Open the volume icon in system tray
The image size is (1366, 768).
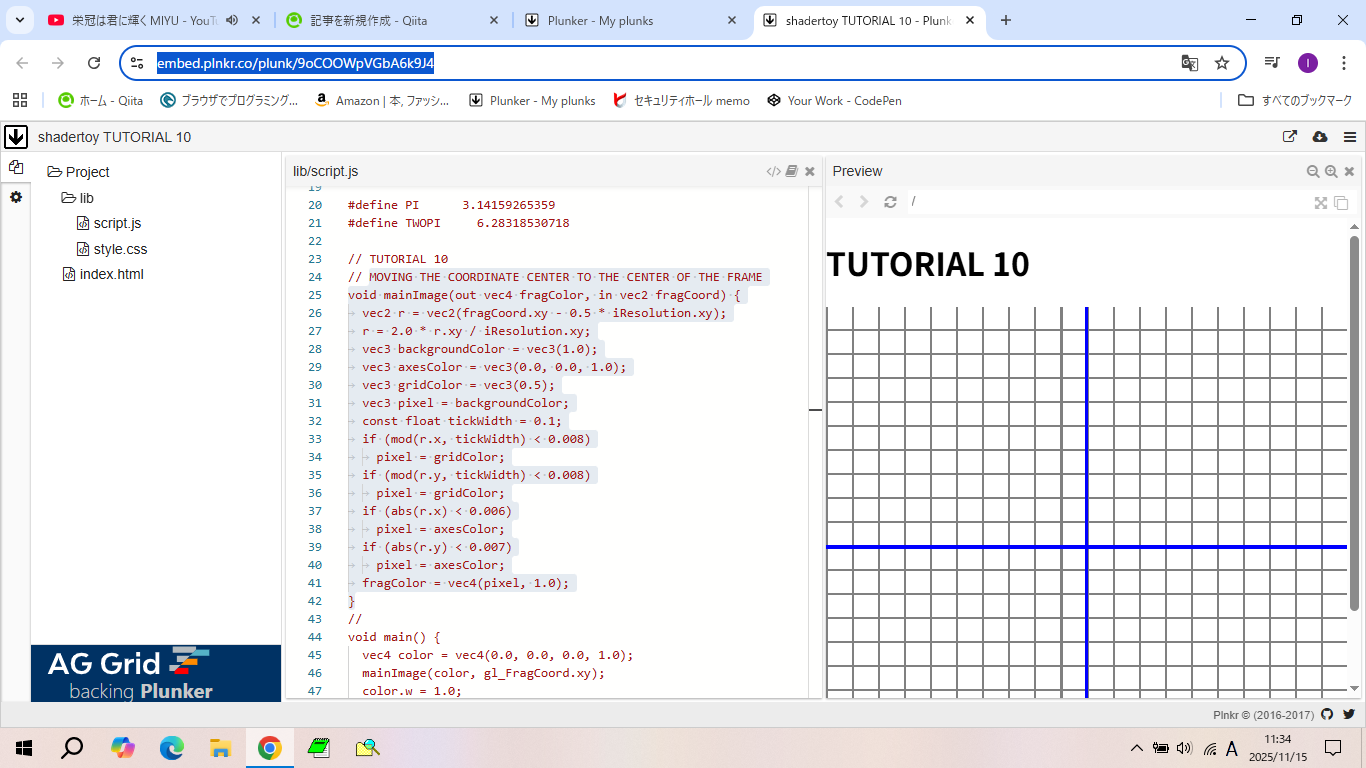click(1185, 748)
